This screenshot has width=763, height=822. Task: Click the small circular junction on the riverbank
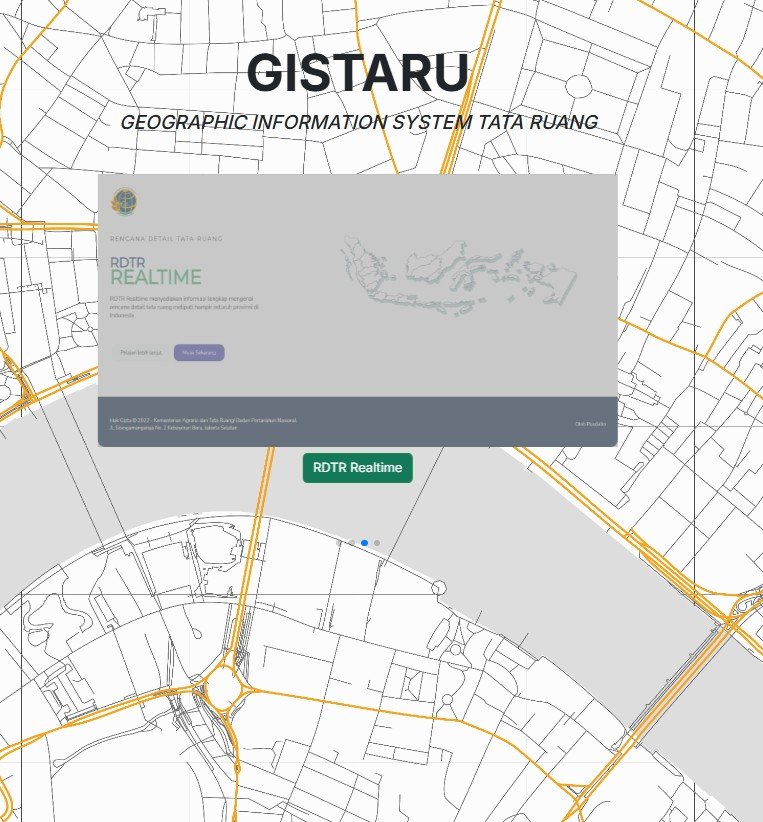coord(438,588)
